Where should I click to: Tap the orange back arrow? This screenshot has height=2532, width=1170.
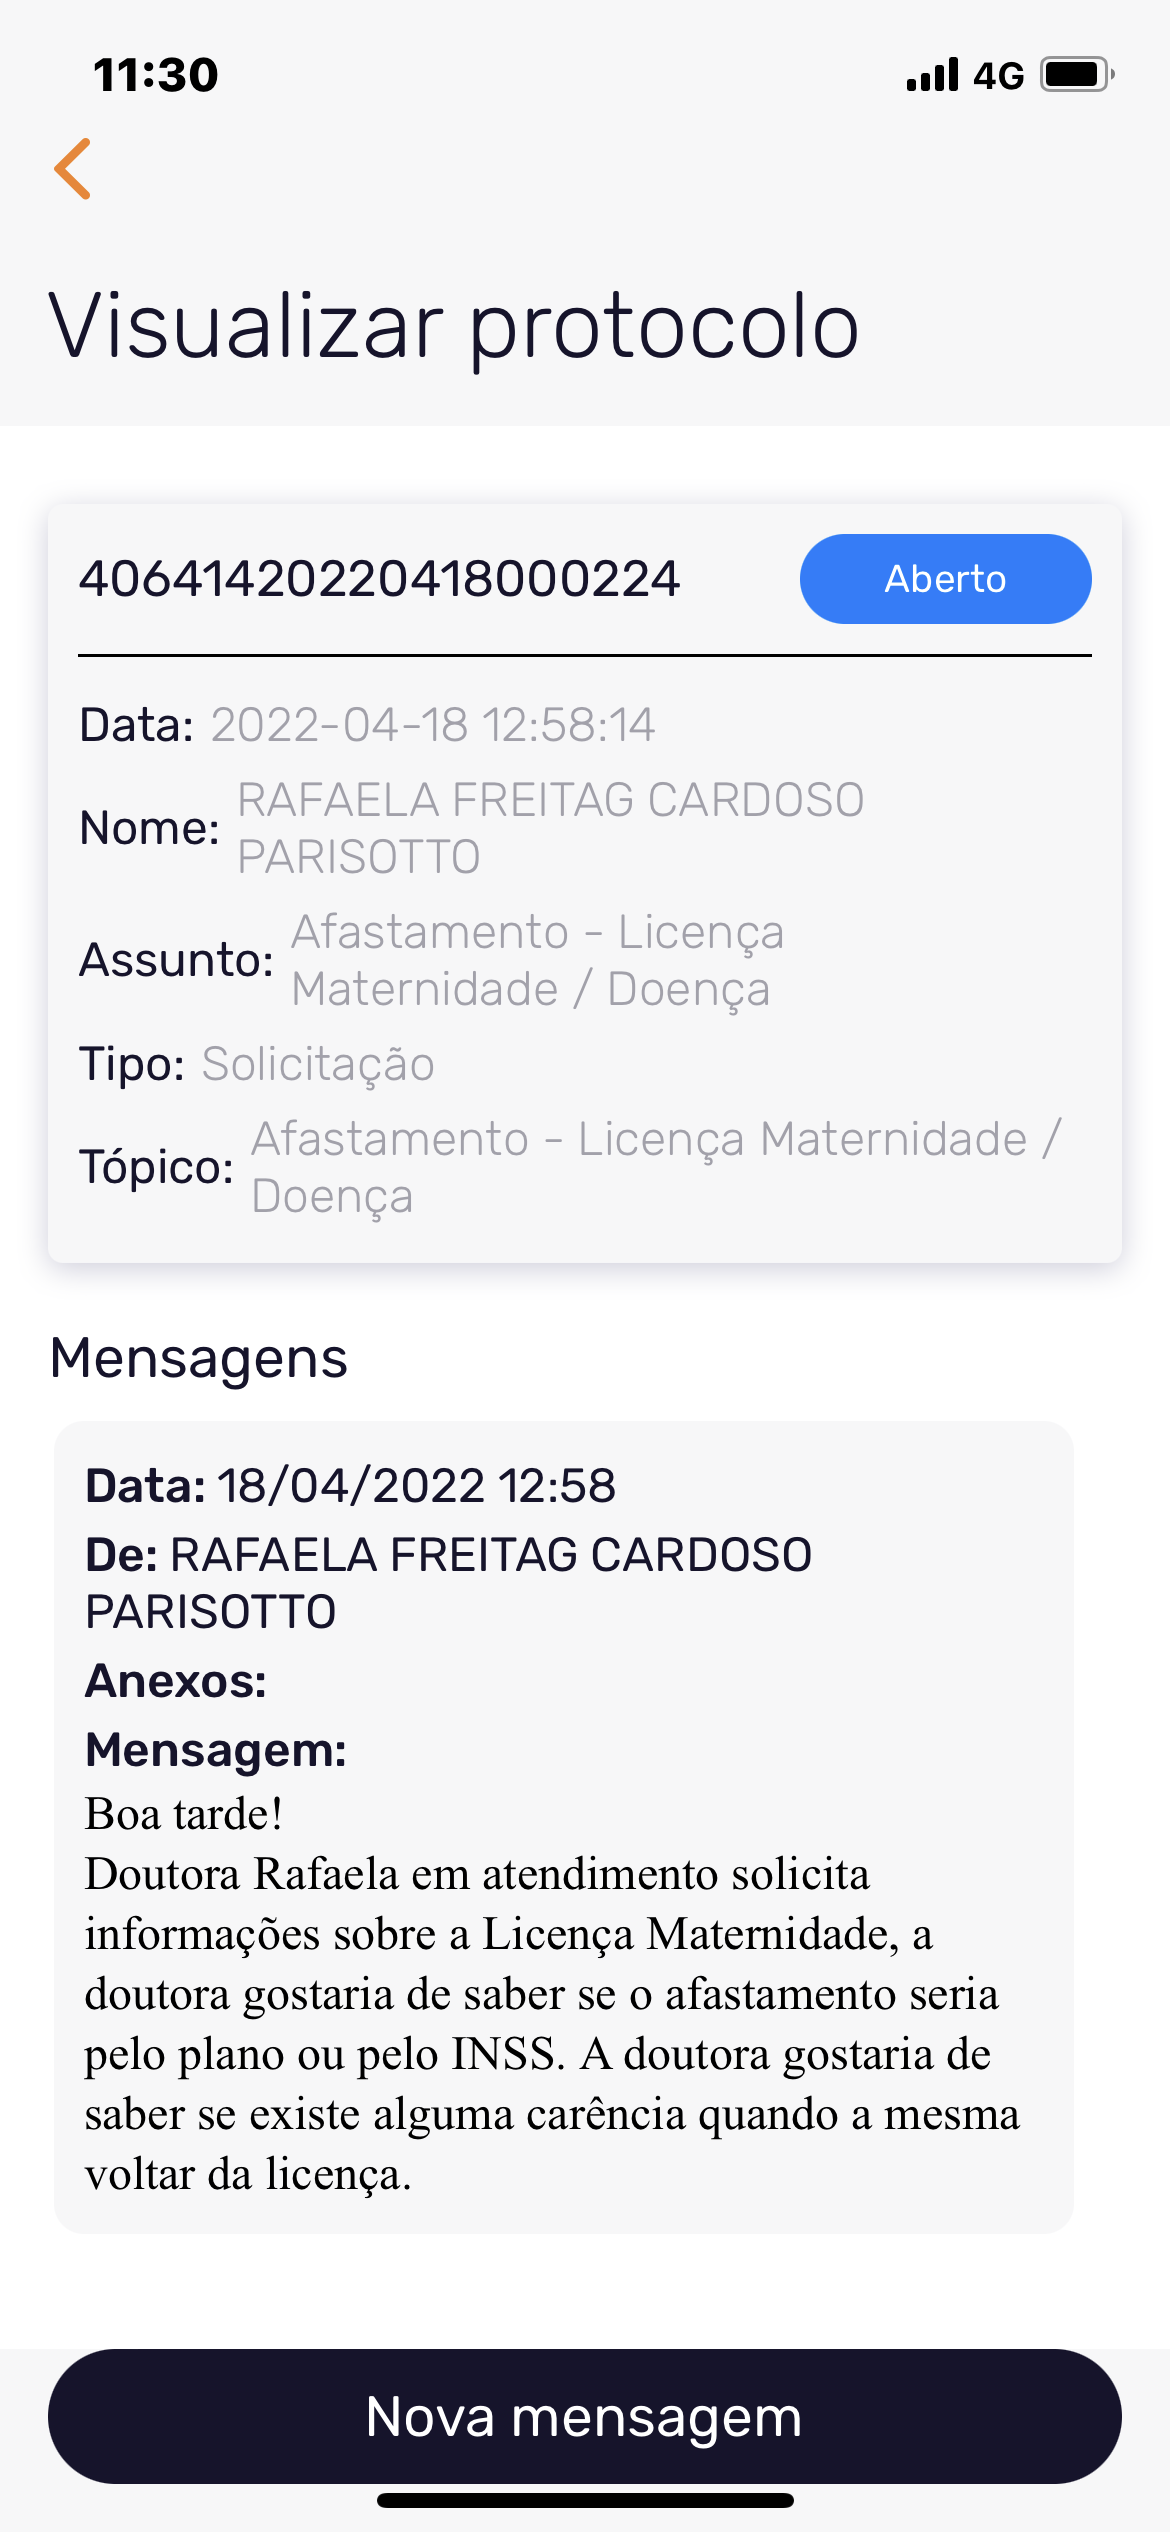[x=73, y=169]
